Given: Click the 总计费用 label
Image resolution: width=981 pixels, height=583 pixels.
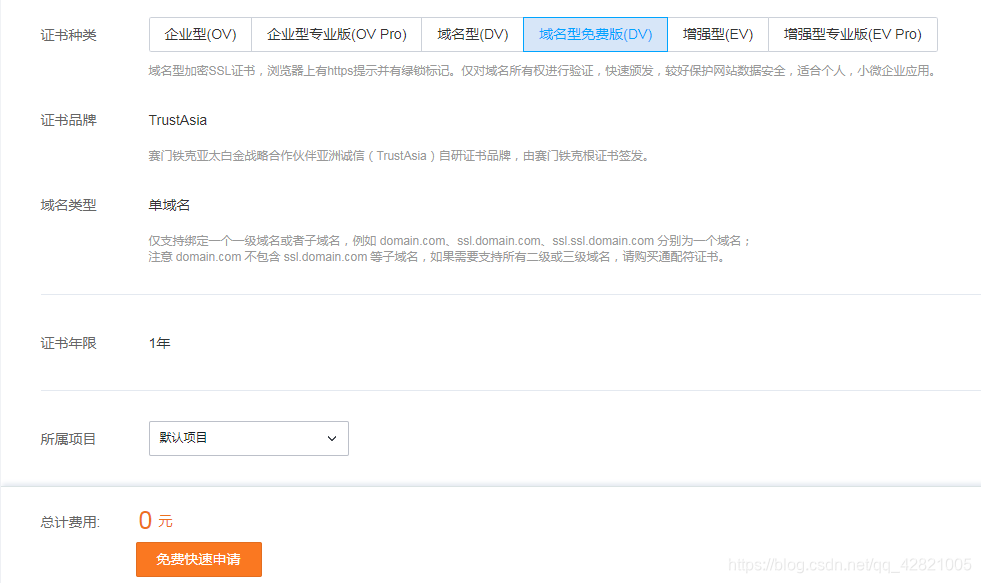Looking at the screenshot, I should click(x=70, y=522).
